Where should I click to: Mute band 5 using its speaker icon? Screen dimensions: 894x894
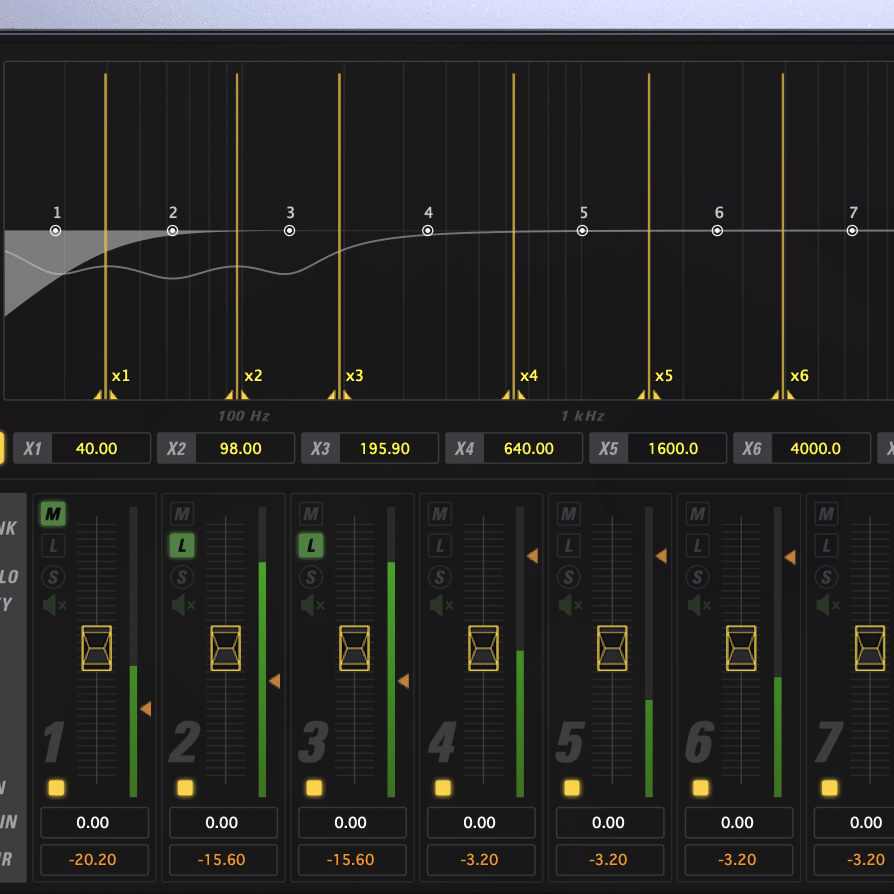tap(570, 605)
